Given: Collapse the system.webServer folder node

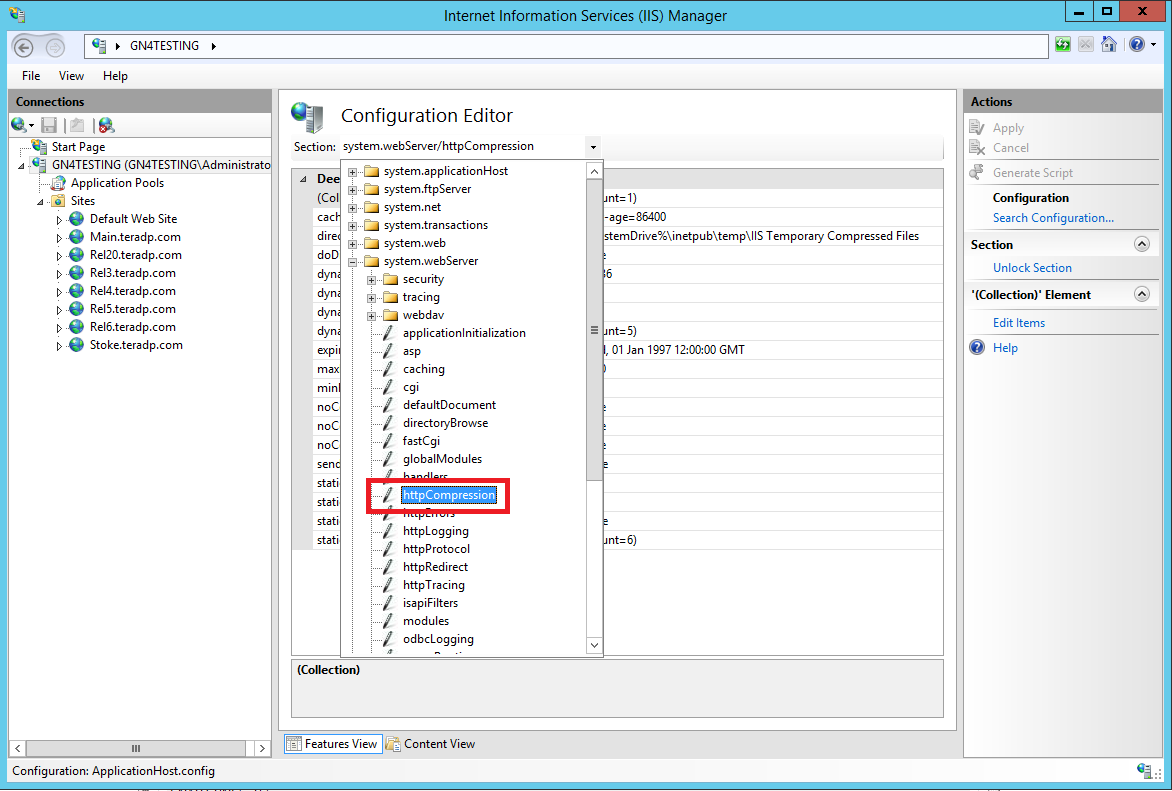Looking at the screenshot, I should (x=352, y=262).
